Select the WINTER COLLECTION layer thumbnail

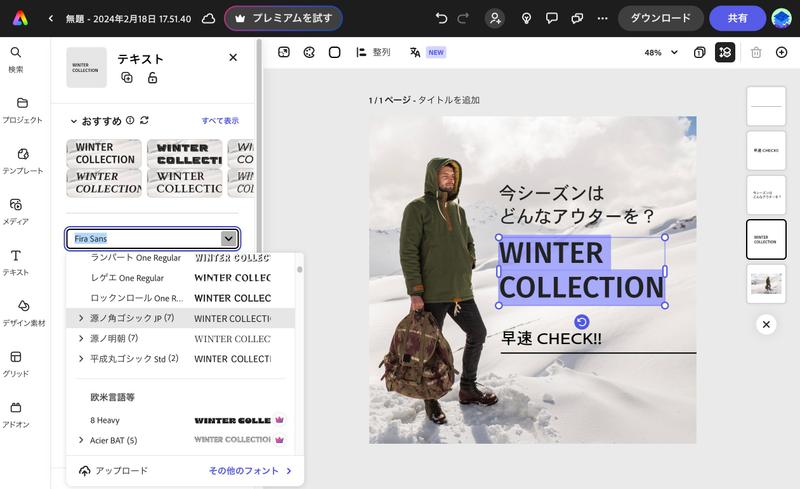click(x=766, y=240)
